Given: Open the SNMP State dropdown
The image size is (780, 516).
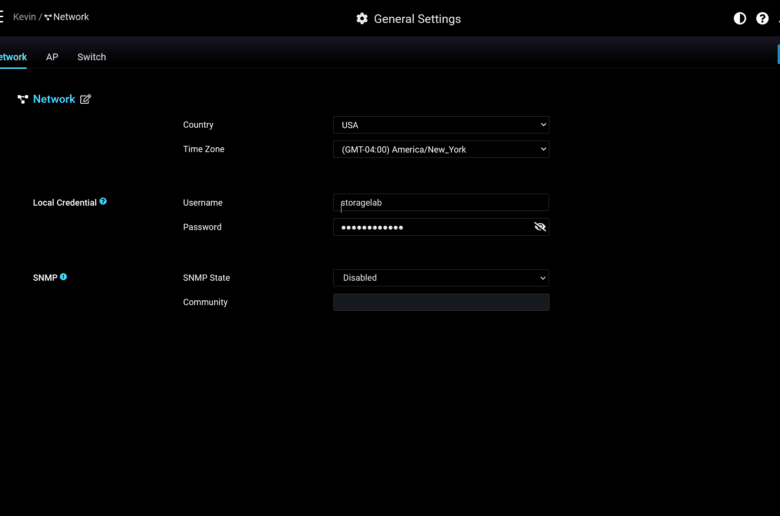Looking at the screenshot, I should click(x=441, y=278).
